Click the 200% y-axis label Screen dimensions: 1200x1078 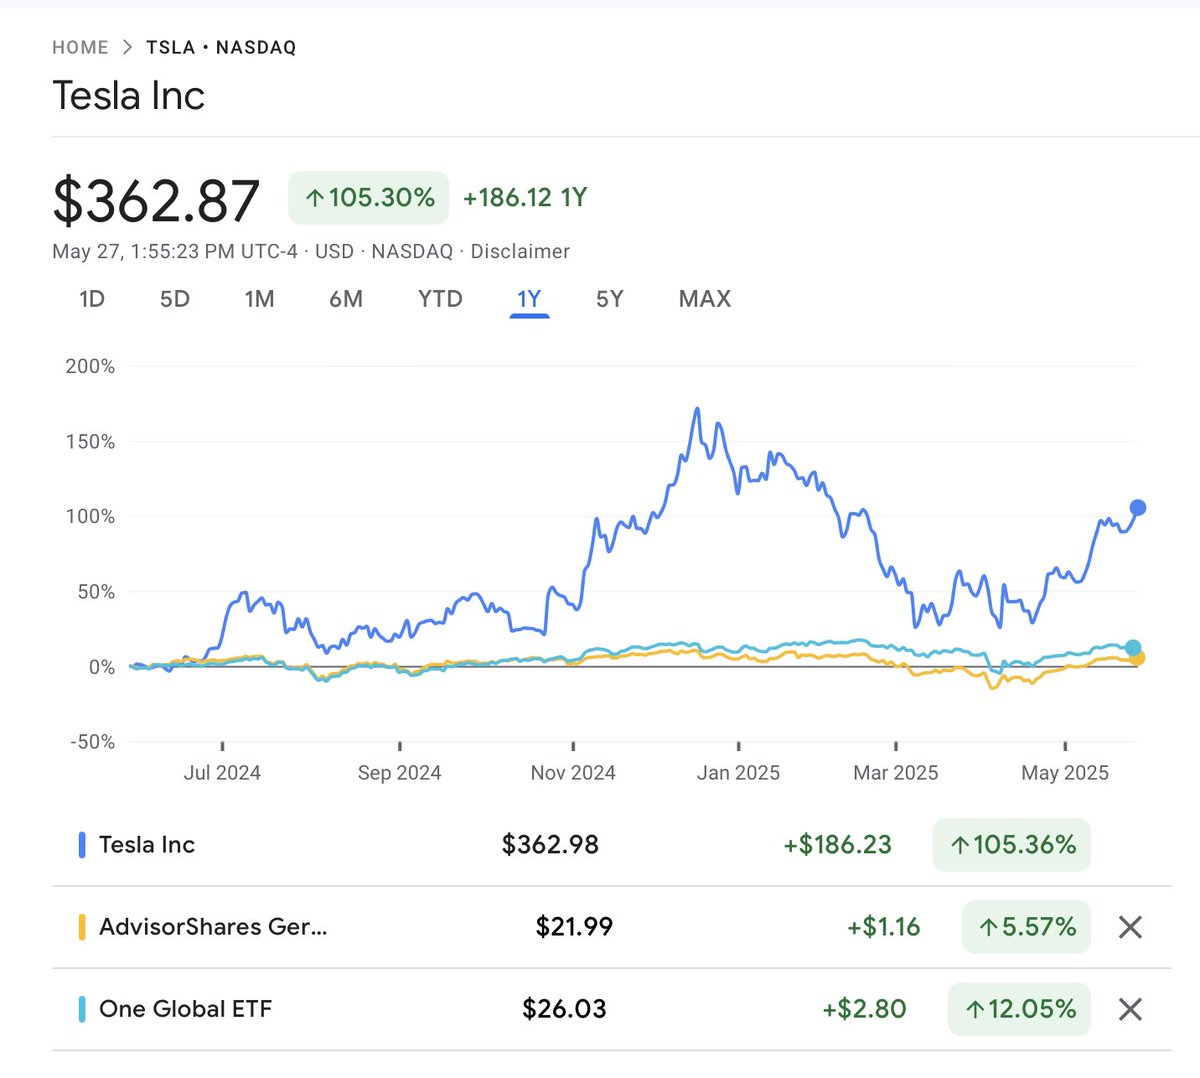coord(90,367)
